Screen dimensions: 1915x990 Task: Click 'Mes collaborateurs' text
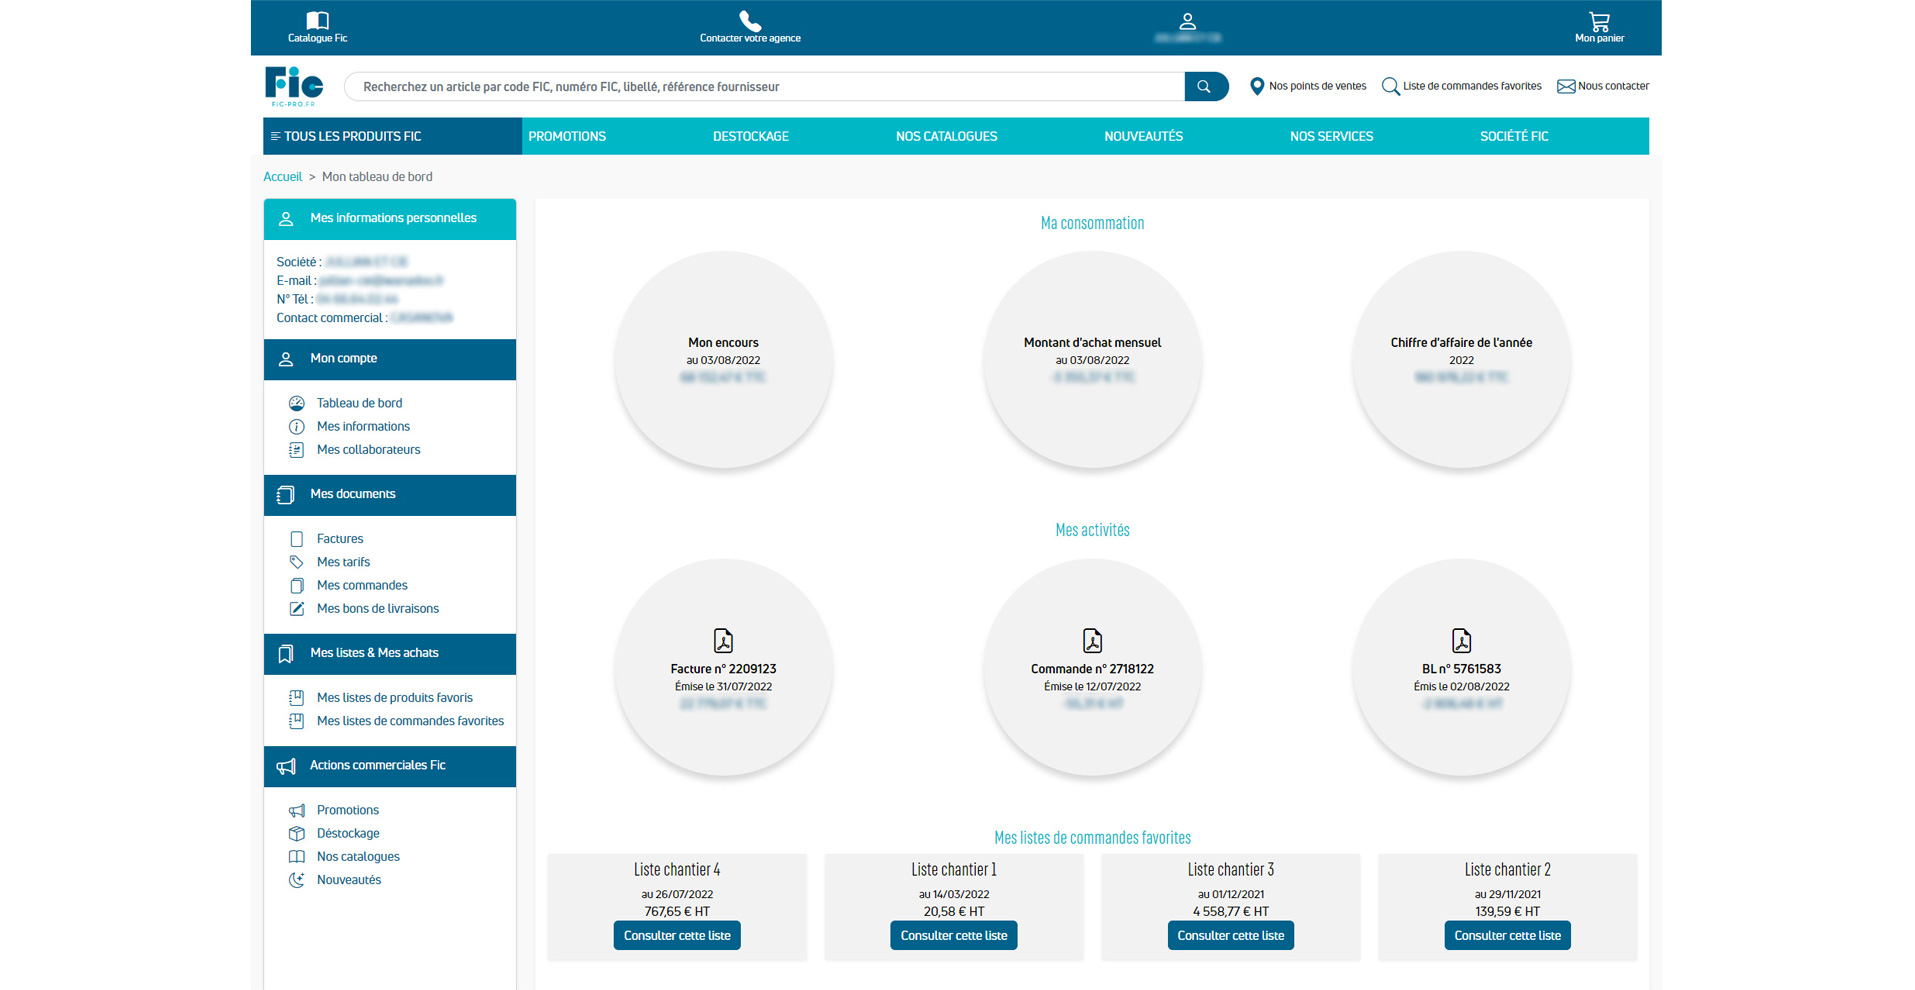click(x=368, y=450)
